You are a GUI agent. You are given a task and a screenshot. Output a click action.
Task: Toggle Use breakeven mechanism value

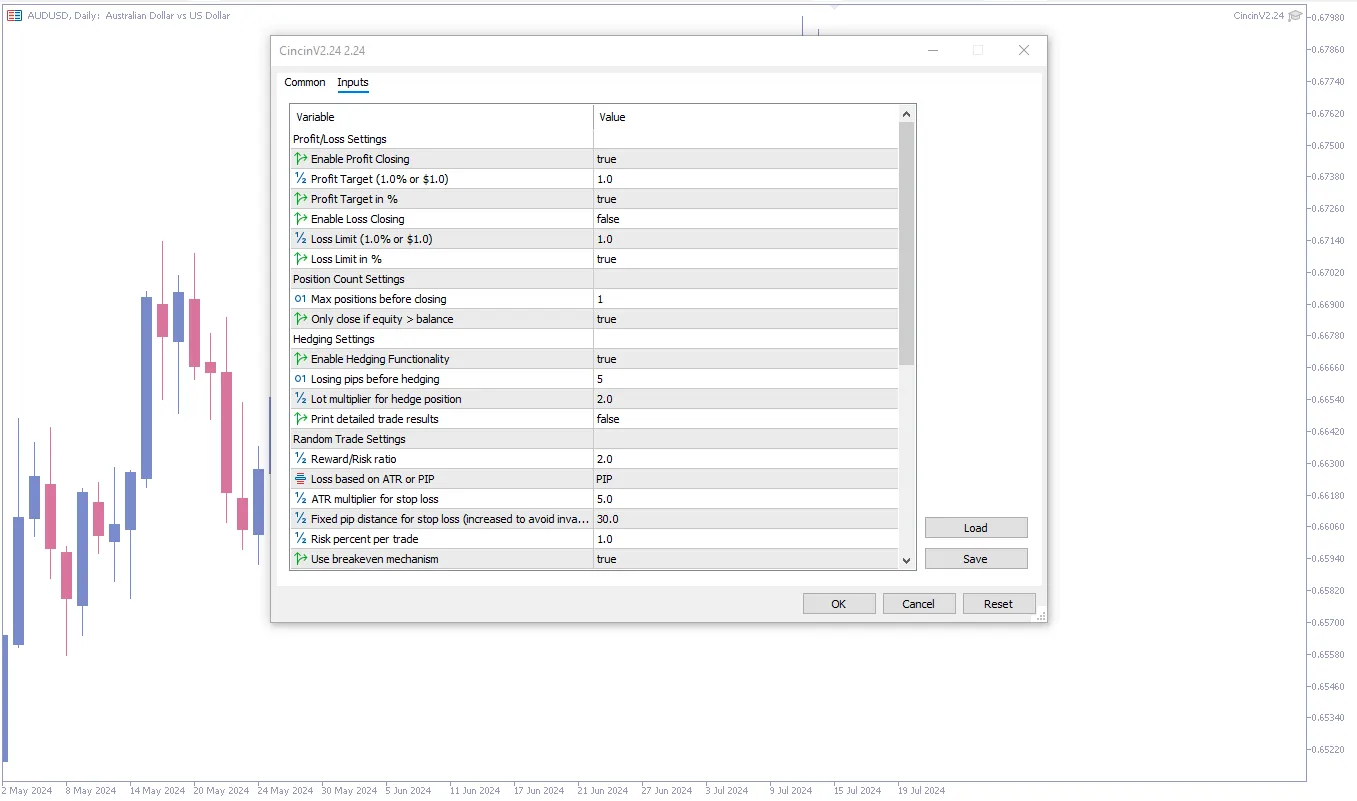click(745, 559)
